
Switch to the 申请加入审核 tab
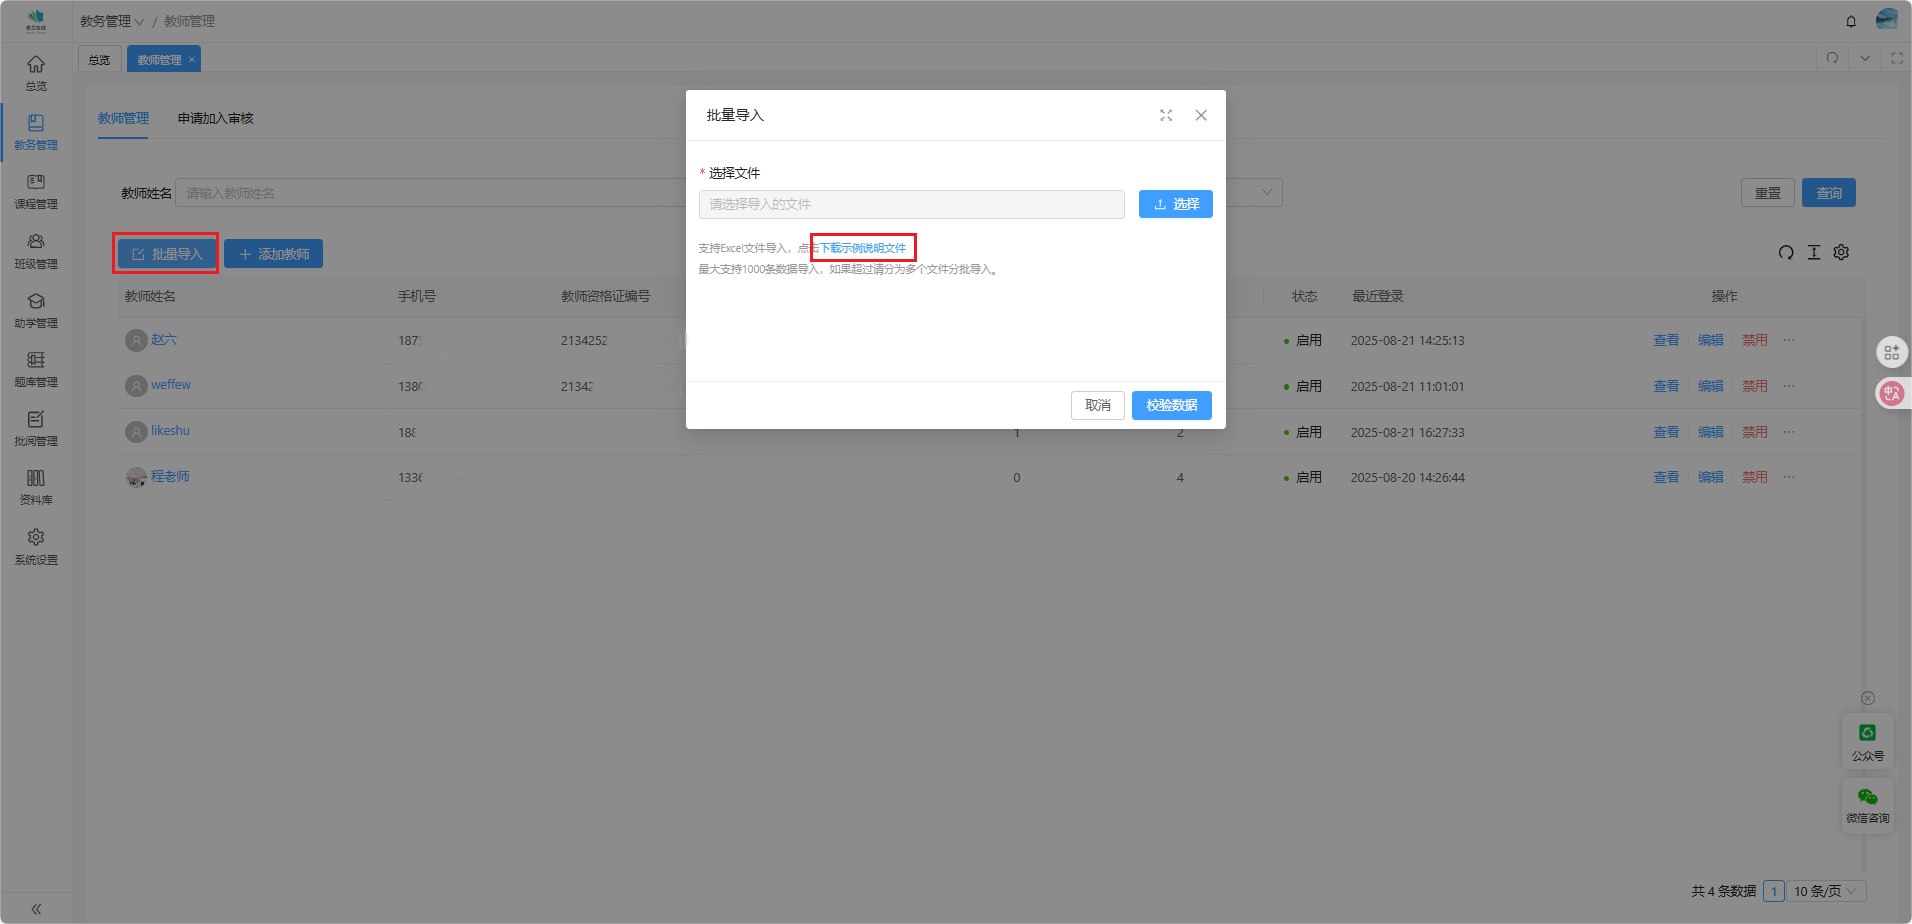point(215,118)
